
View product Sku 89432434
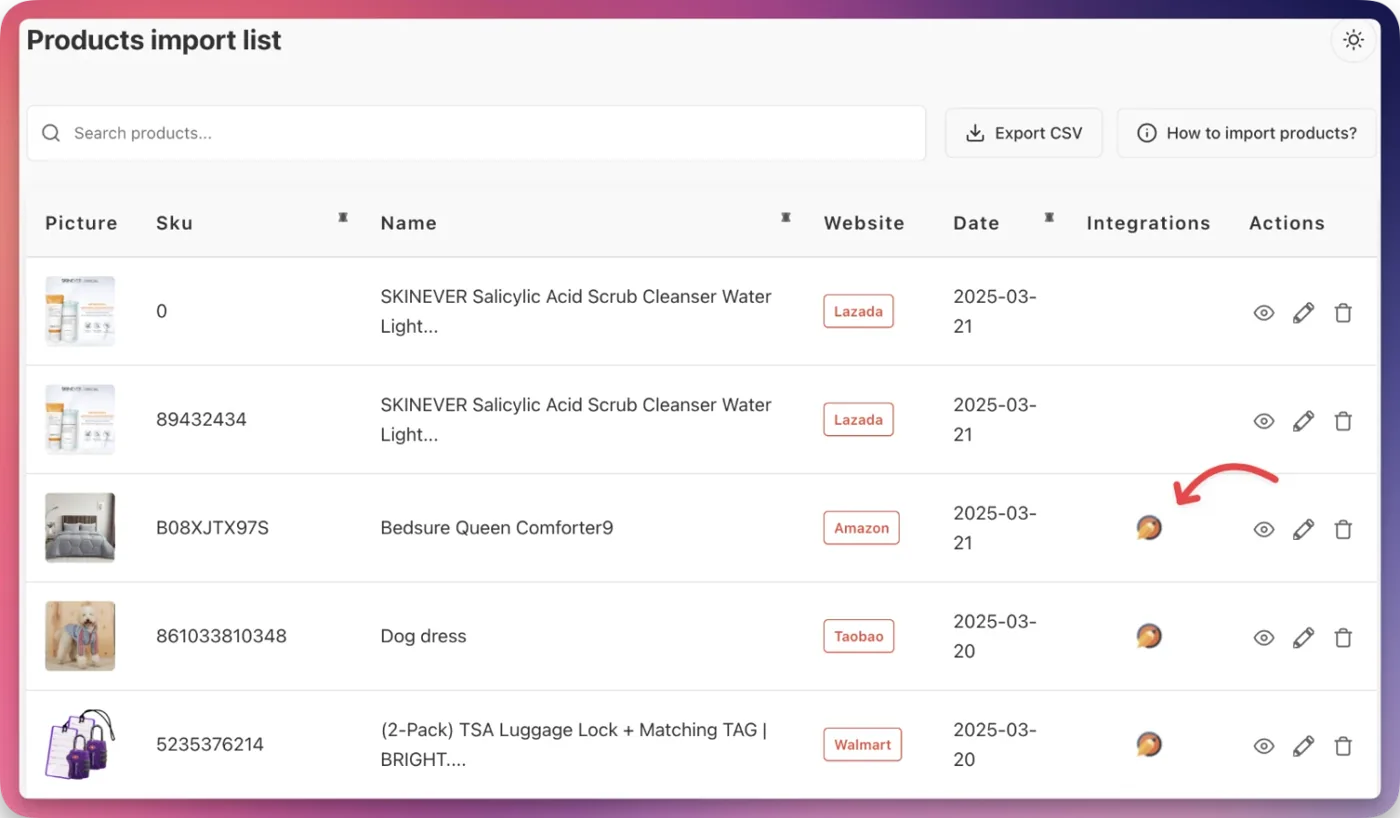pos(1264,421)
